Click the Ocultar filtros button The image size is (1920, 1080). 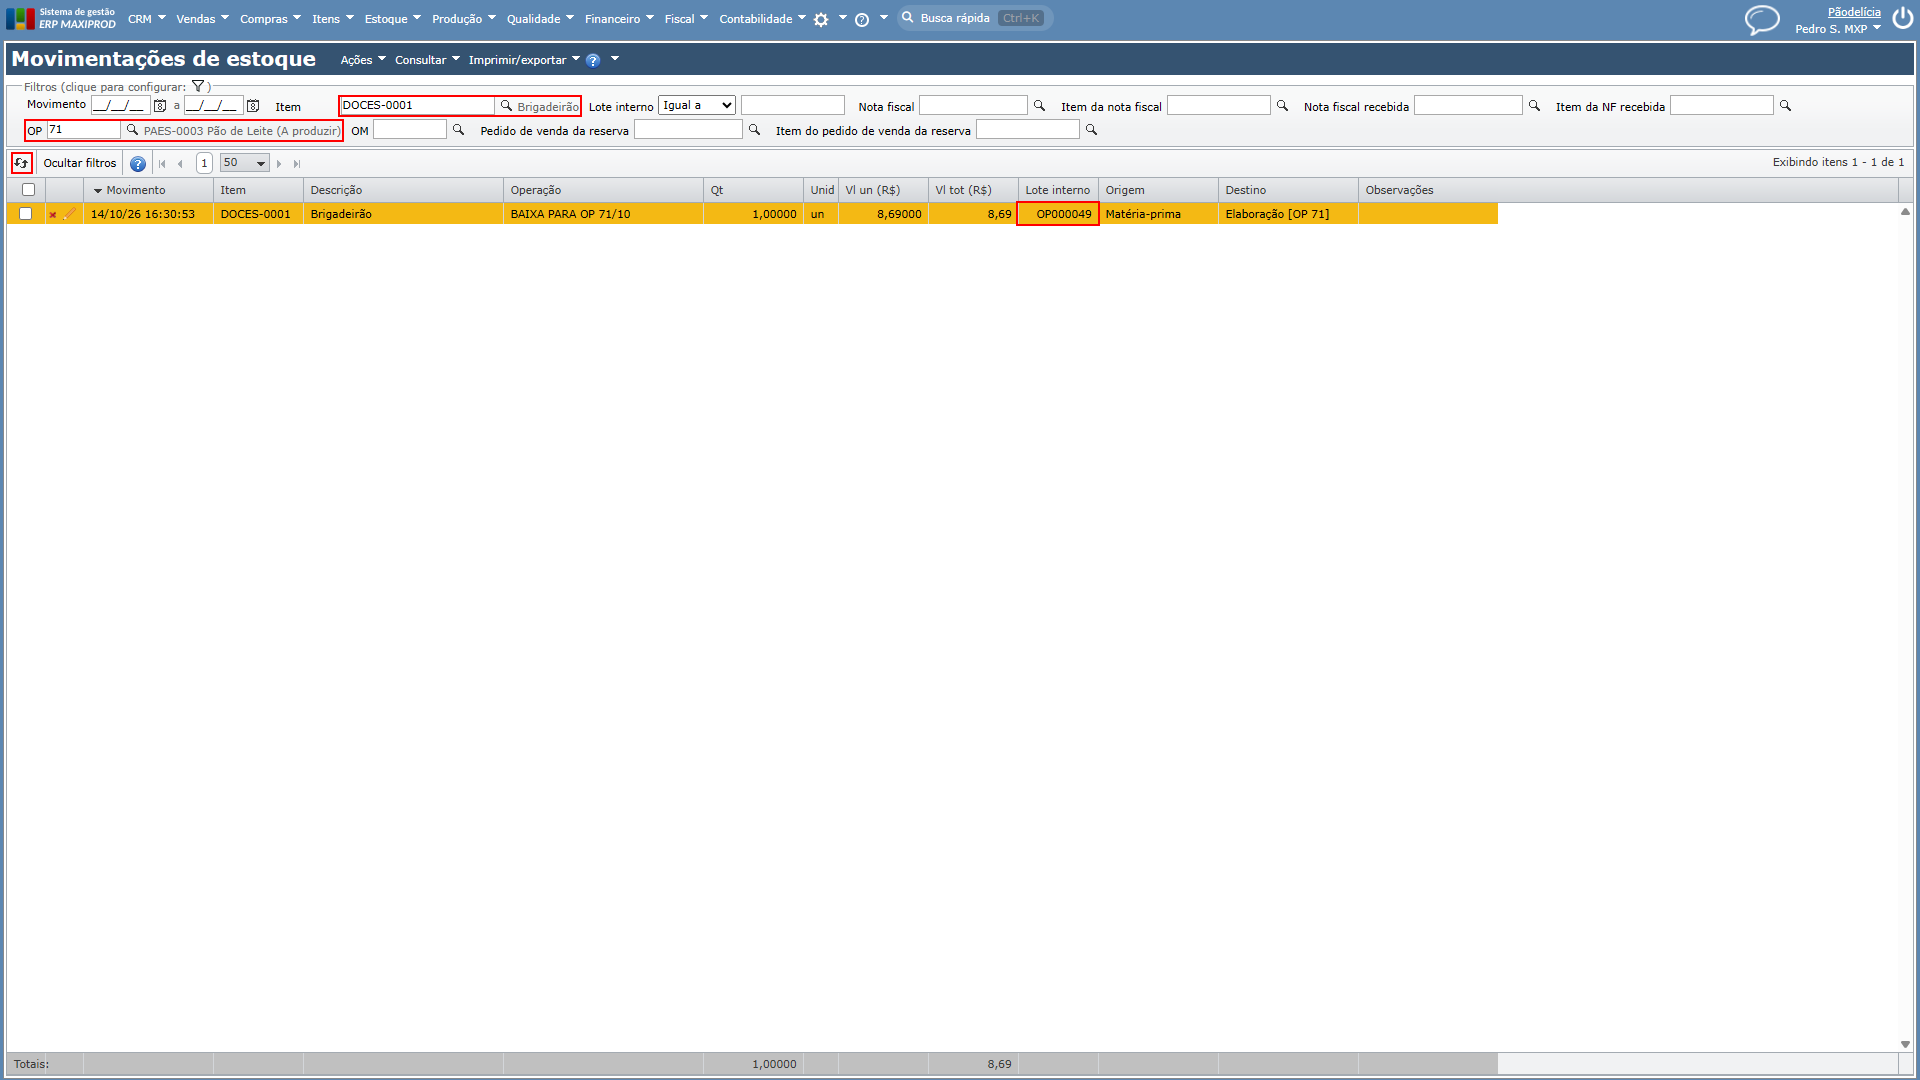[80, 163]
